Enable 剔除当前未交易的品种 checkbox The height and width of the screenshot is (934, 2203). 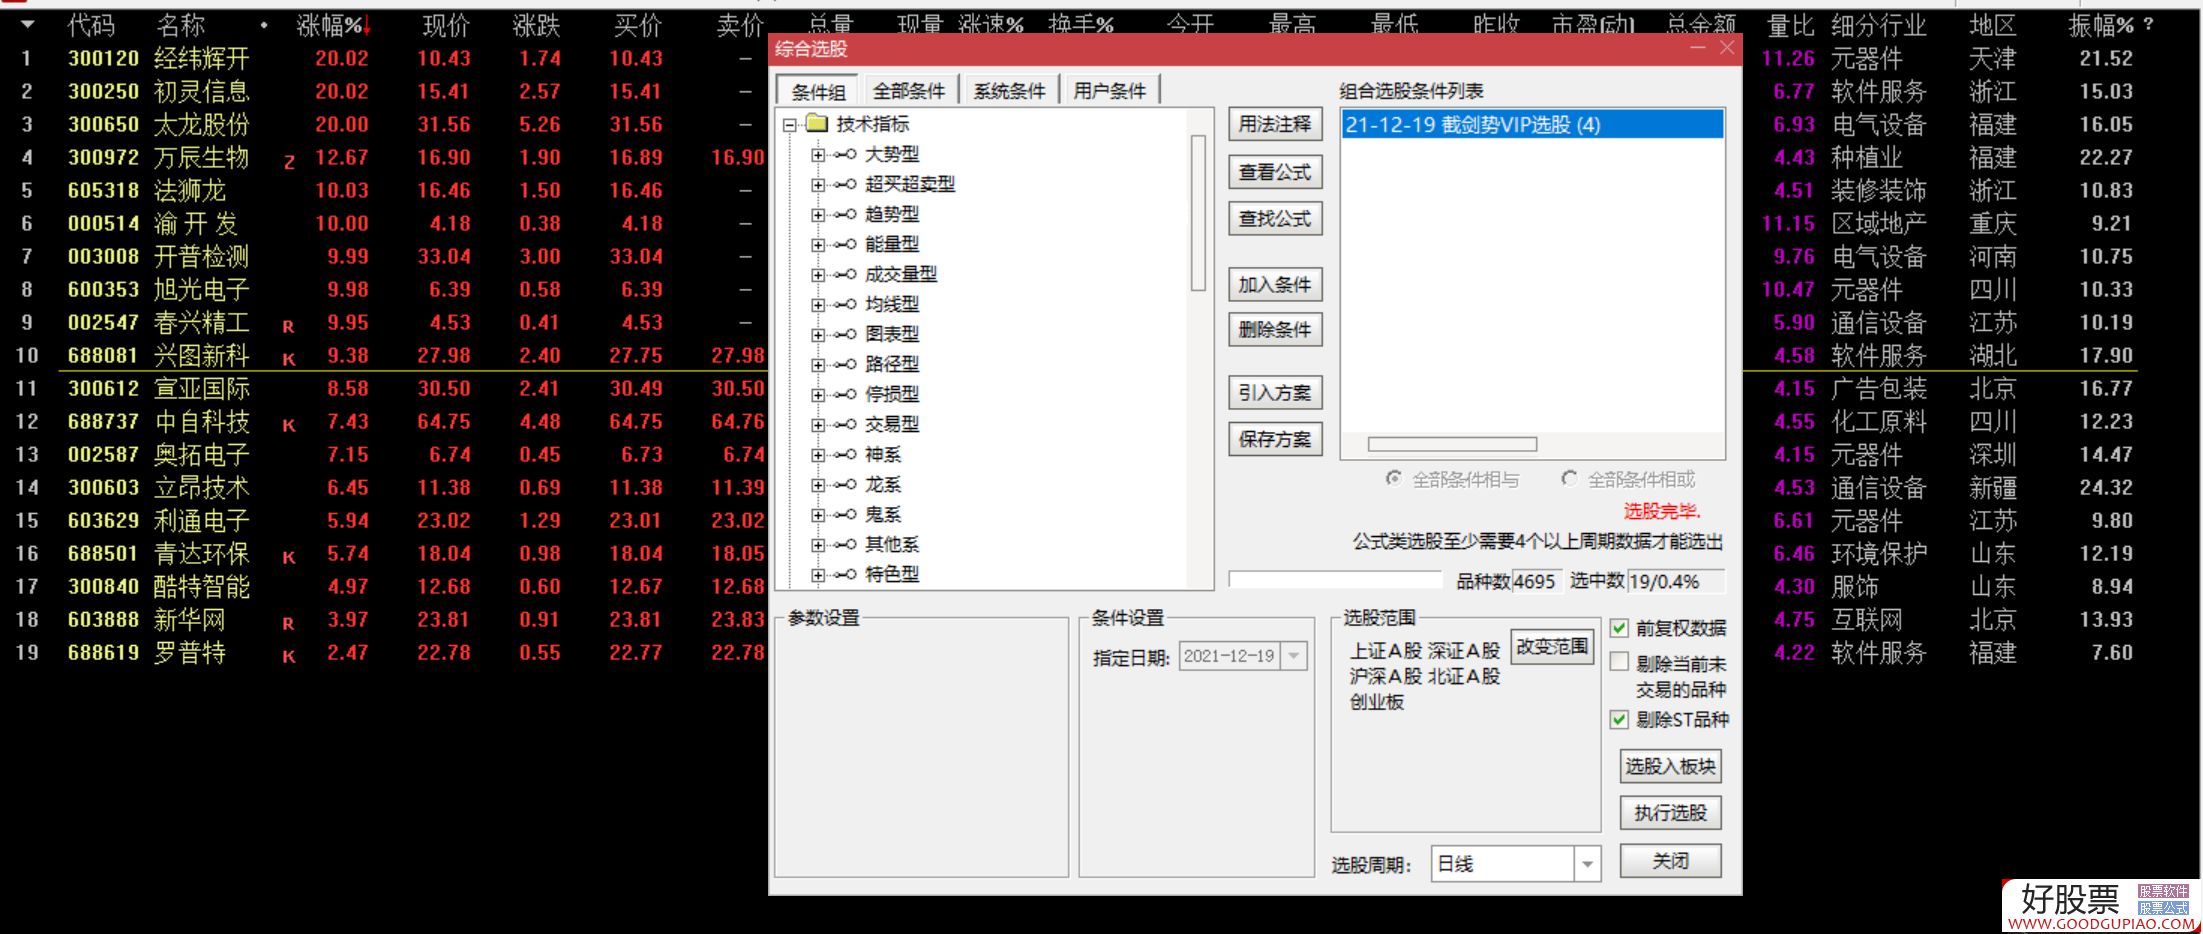click(1619, 662)
